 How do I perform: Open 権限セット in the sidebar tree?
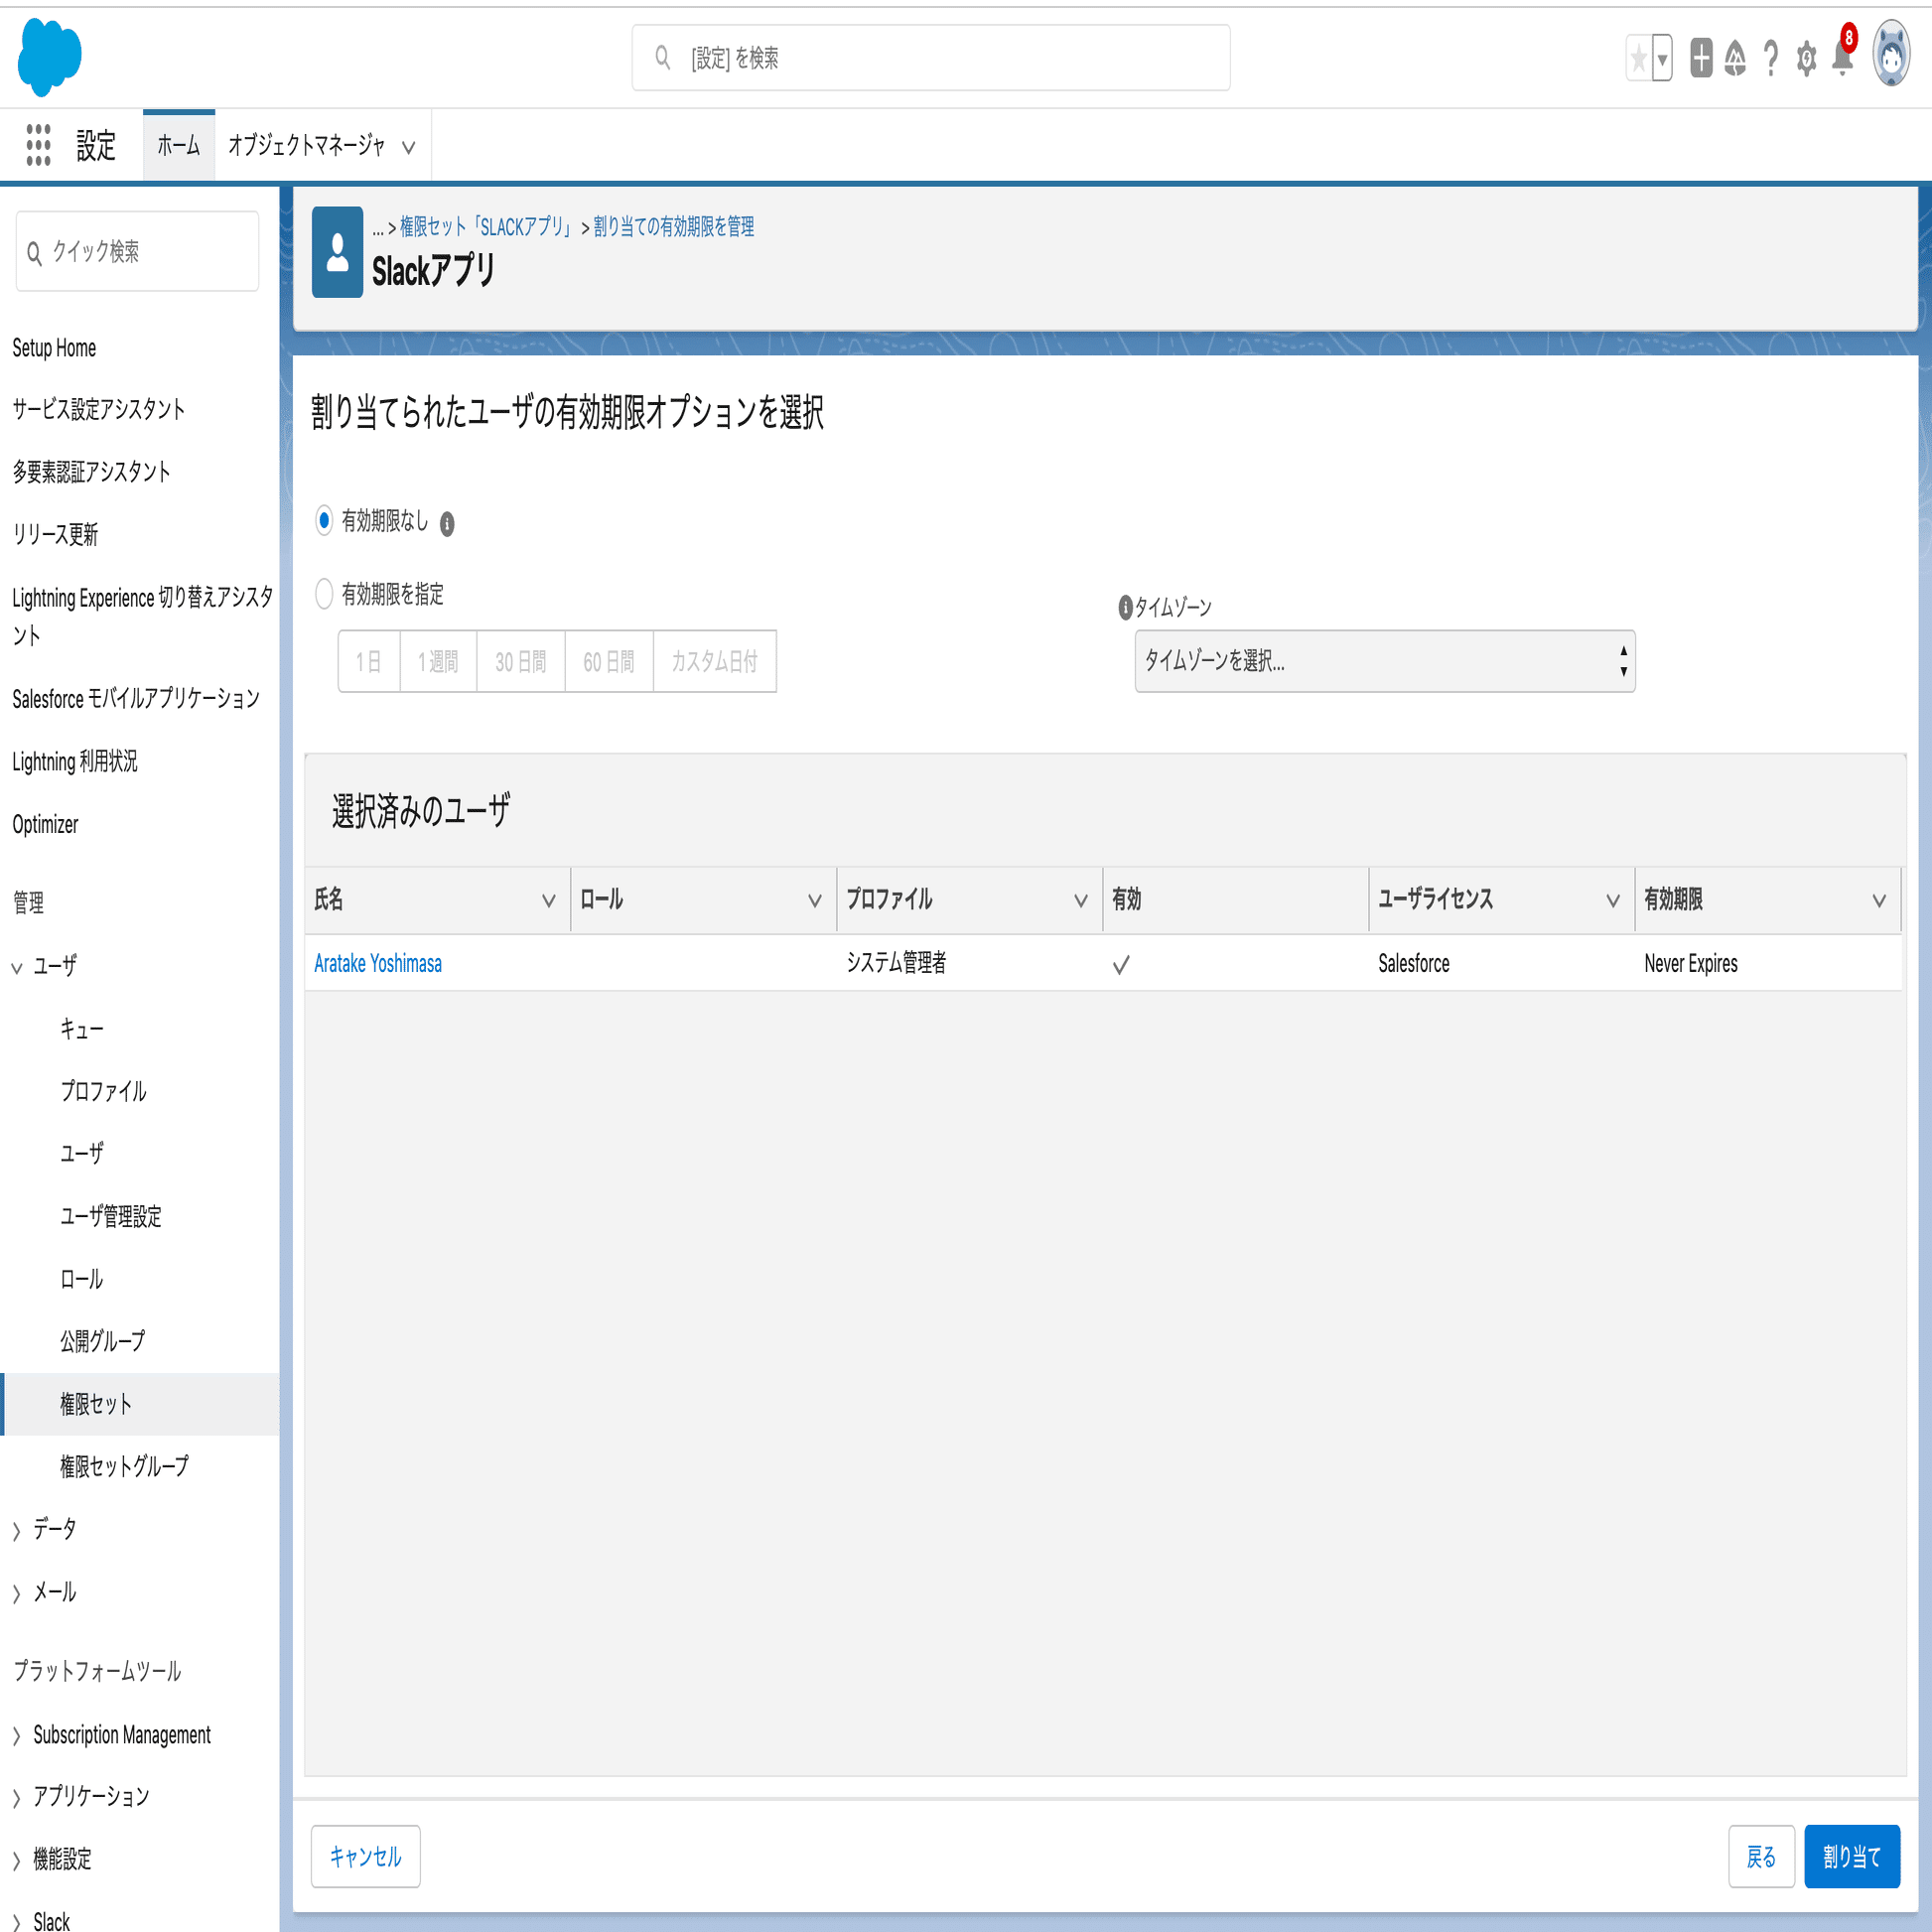(x=96, y=1404)
